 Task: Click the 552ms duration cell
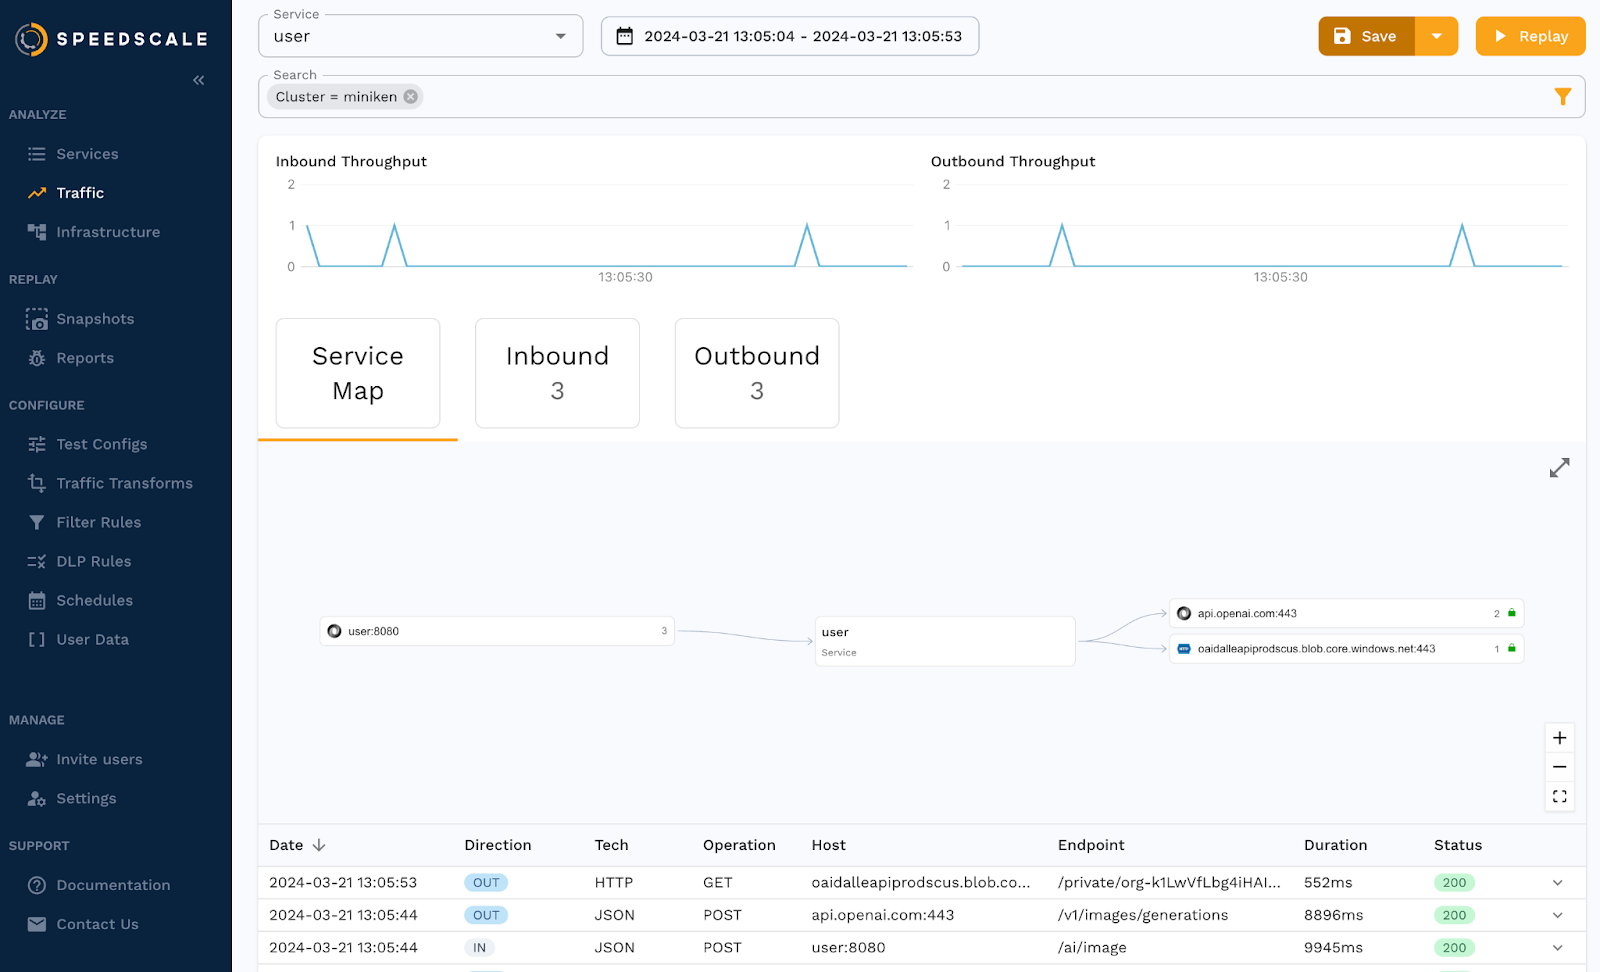point(1328,883)
